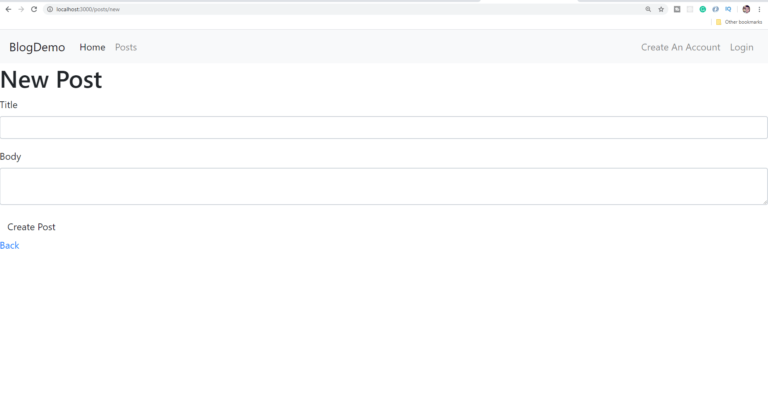This screenshot has width=768, height=404.
Task: Open the Chrome profile avatar
Action: click(x=746, y=9)
